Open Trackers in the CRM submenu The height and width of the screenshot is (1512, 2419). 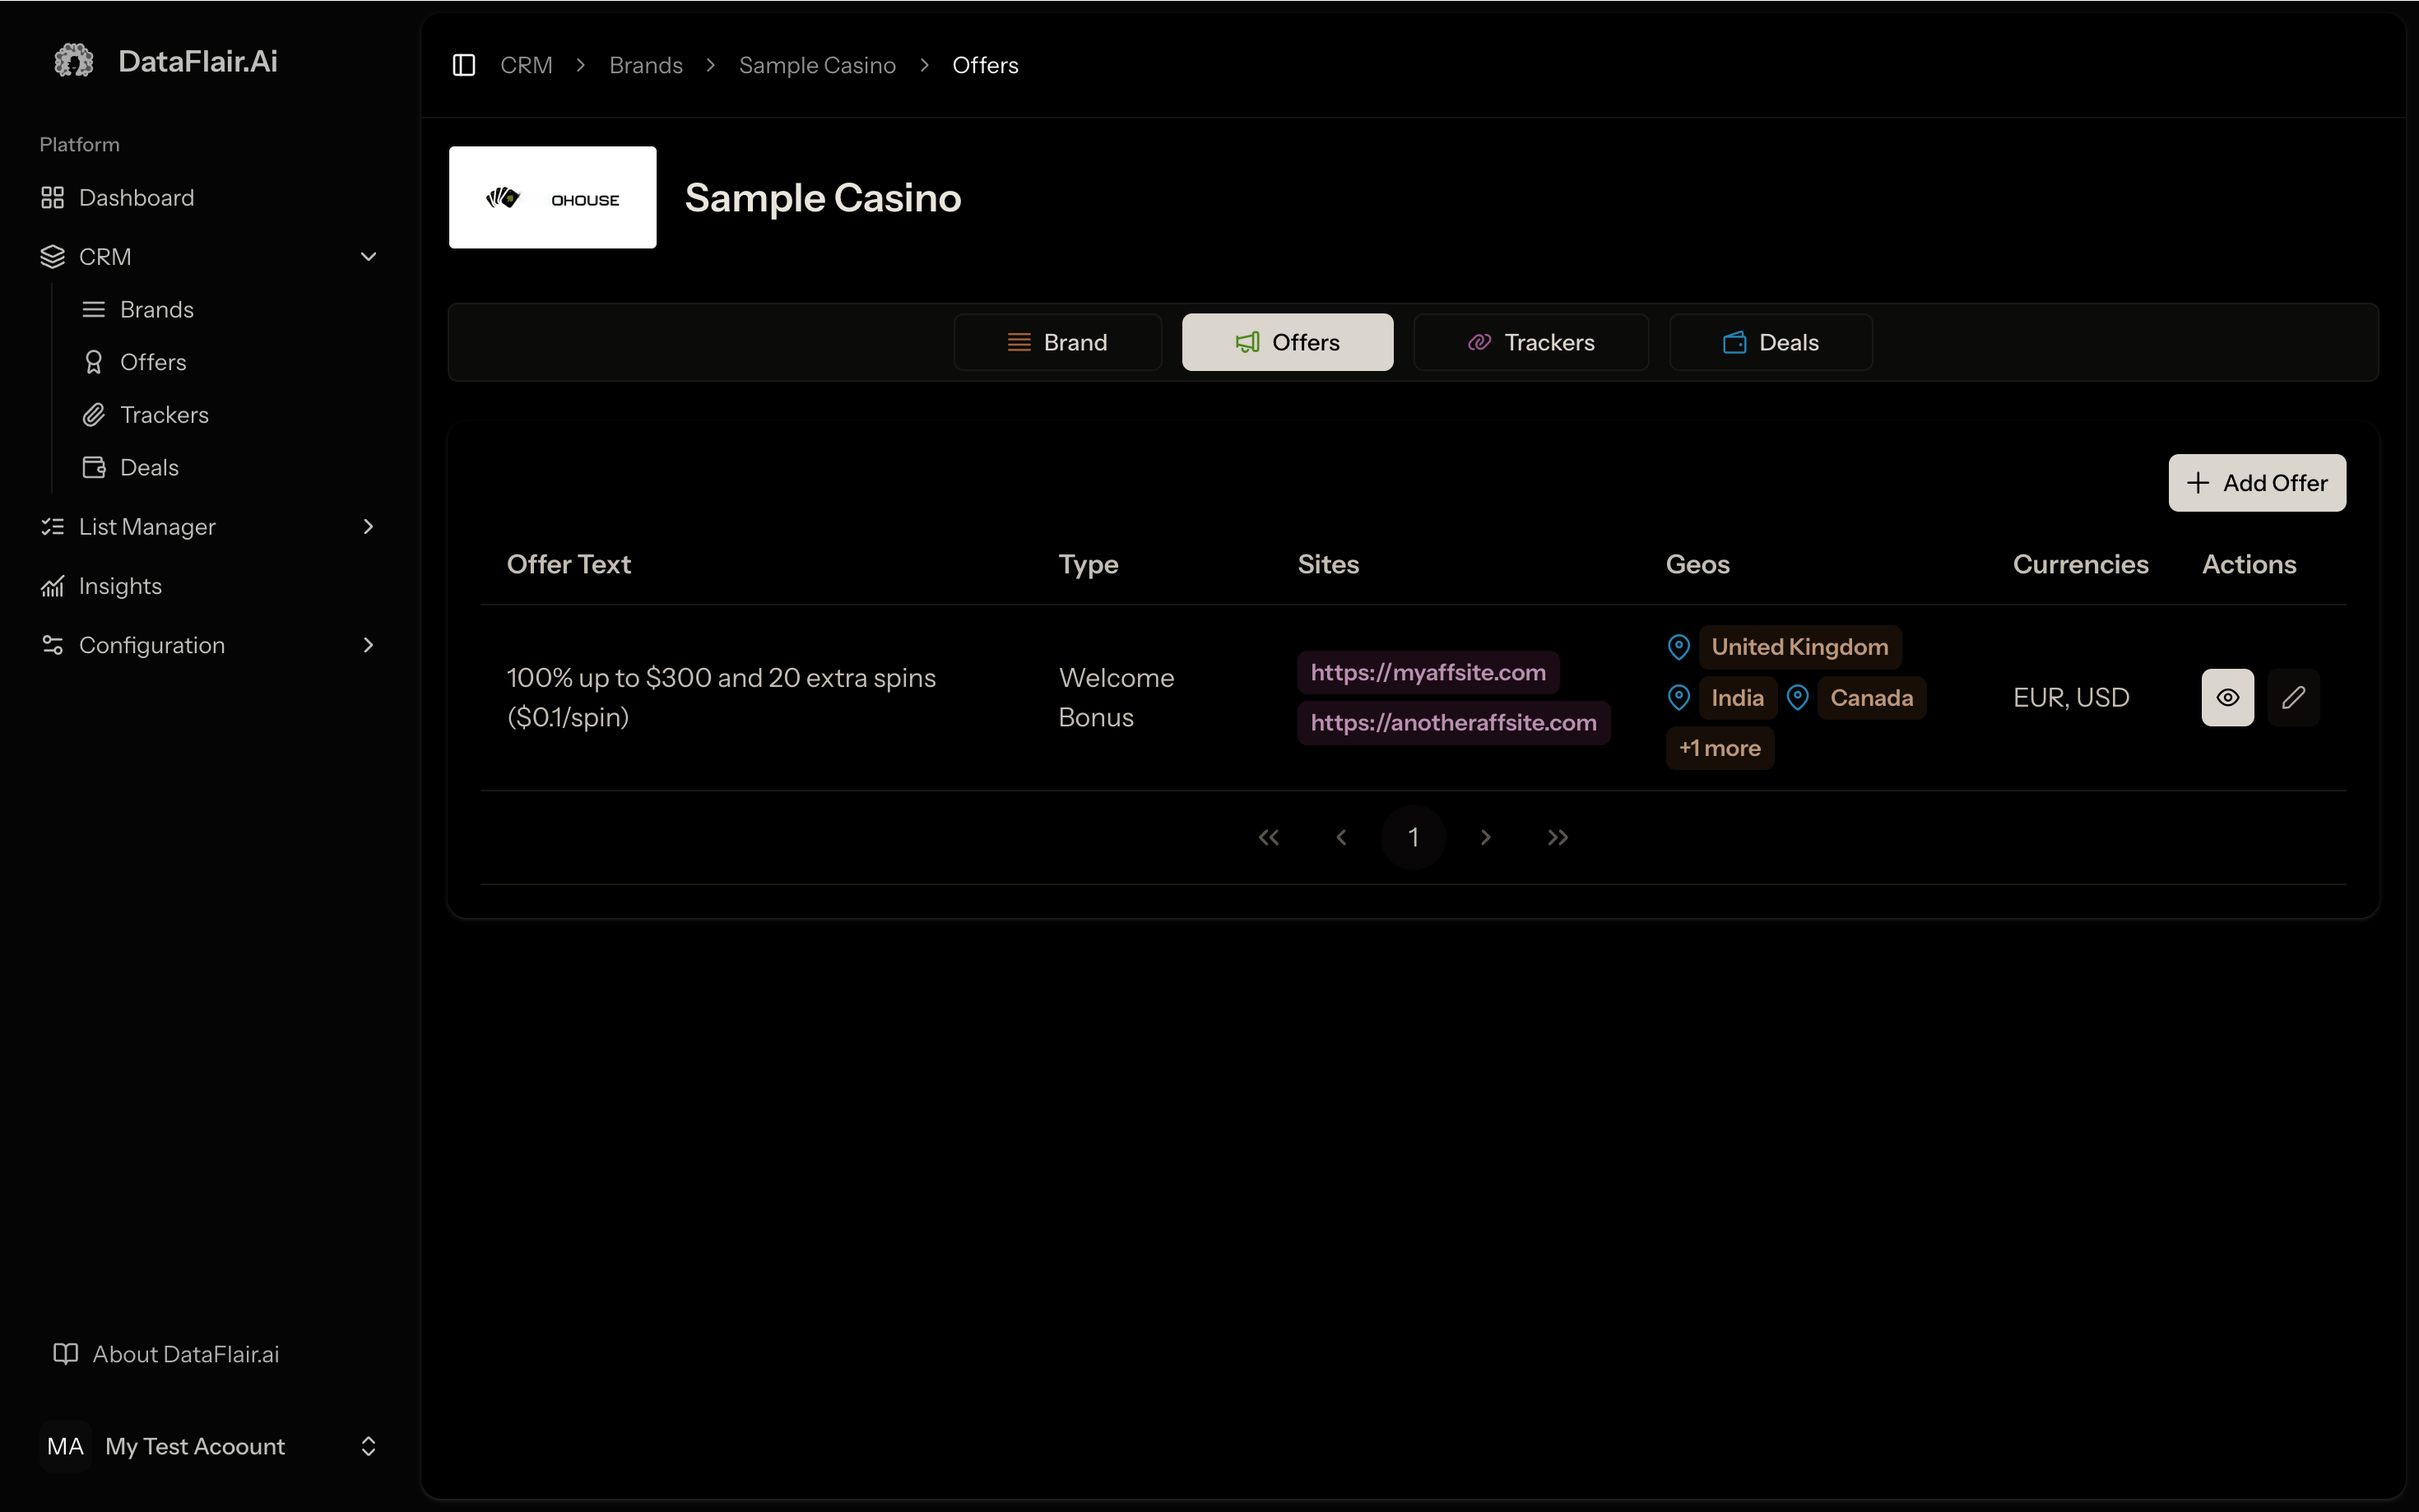(x=164, y=415)
